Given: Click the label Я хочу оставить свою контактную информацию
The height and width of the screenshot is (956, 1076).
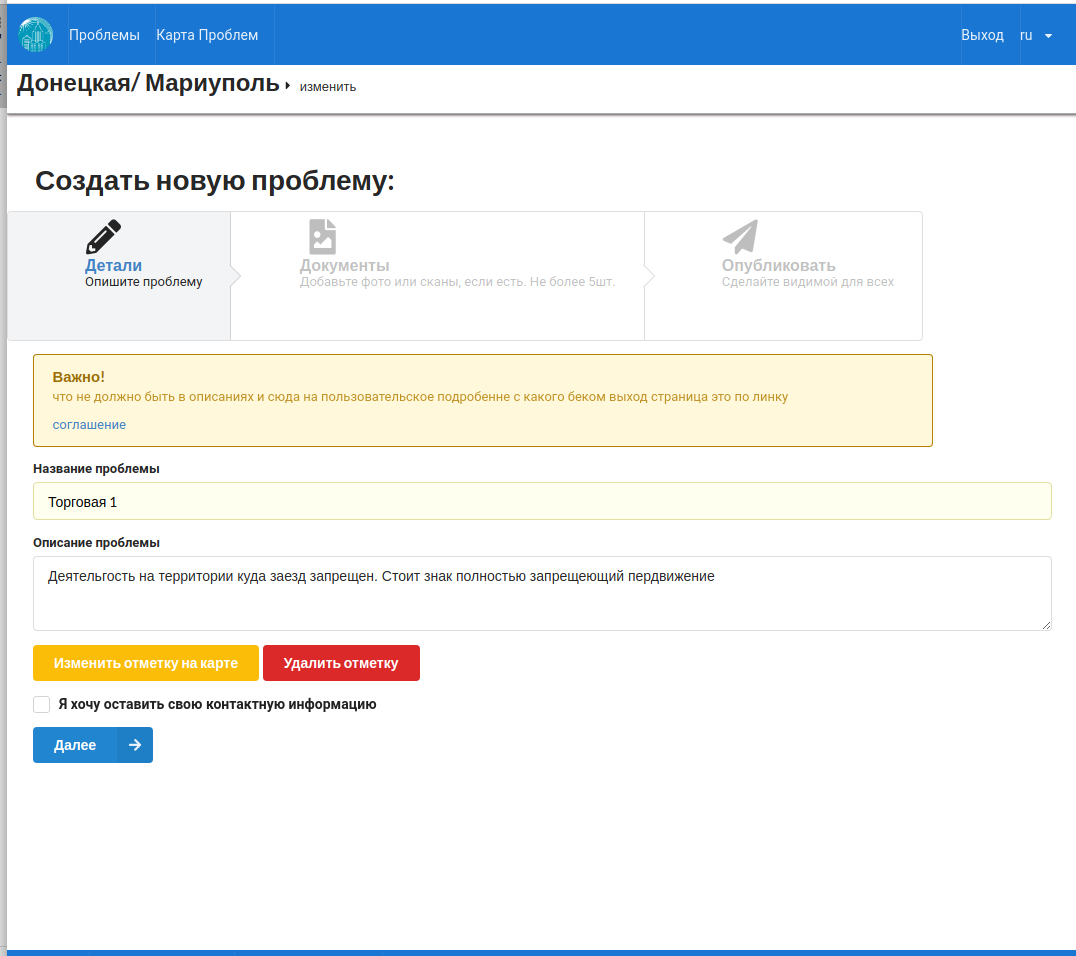Looking at the screenshot, I should (x=217, y=704).
